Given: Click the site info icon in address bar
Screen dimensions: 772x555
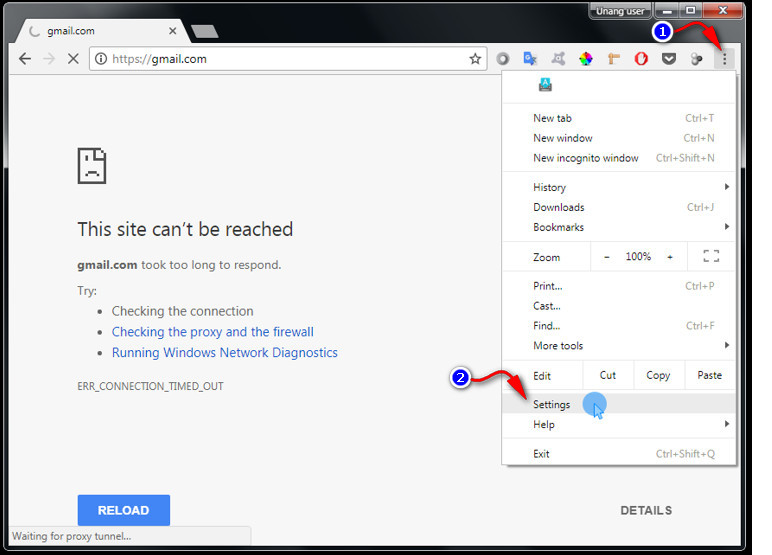Looking at the screenshot, I should [100, 59].
